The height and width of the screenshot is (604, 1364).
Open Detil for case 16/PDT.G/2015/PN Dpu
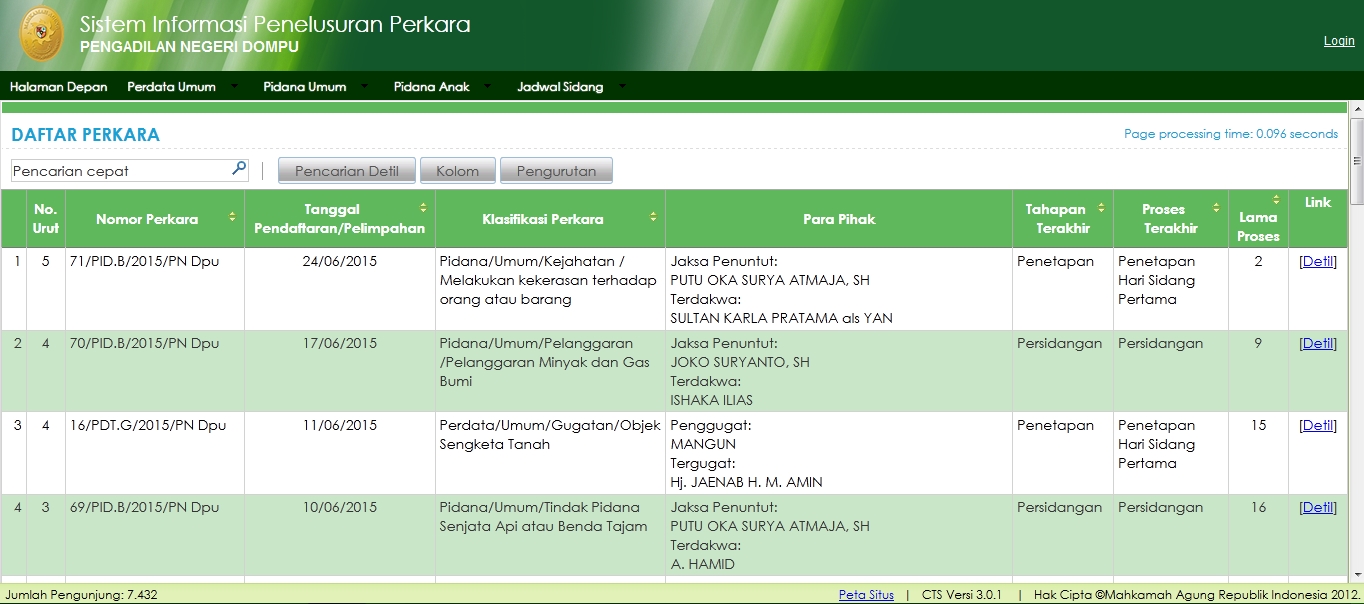pos(1318,425)
